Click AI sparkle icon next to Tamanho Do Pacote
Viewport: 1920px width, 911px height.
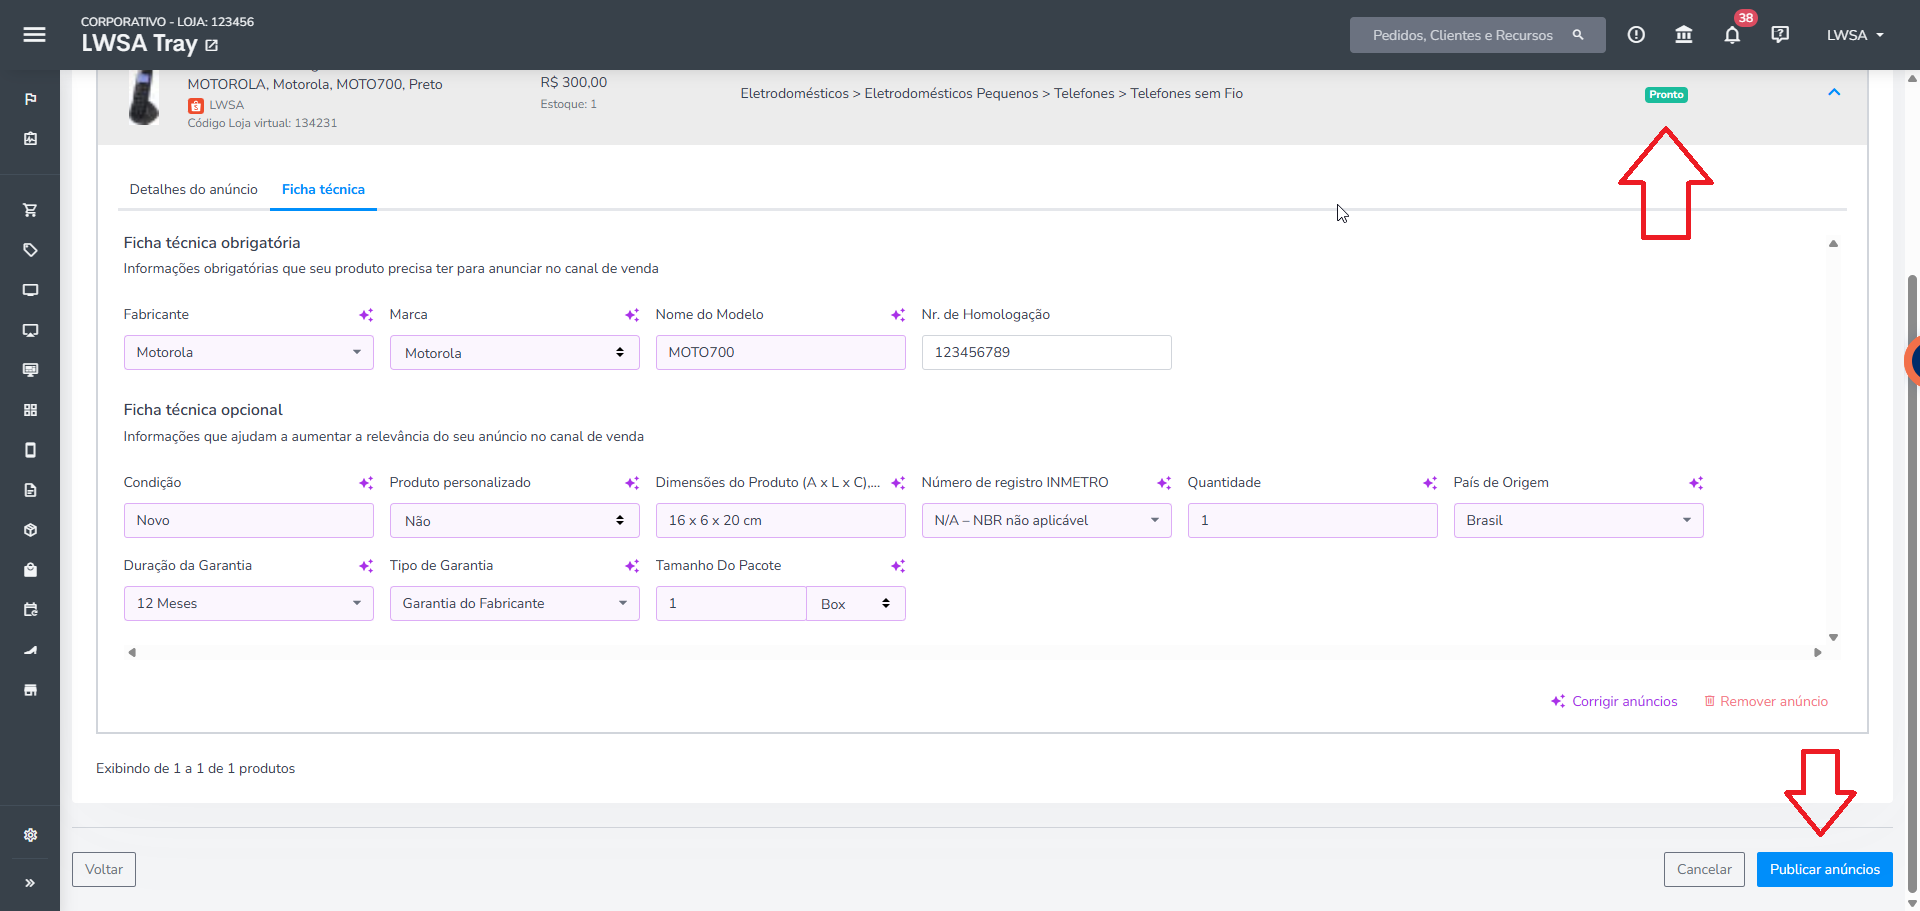(898, 566)
